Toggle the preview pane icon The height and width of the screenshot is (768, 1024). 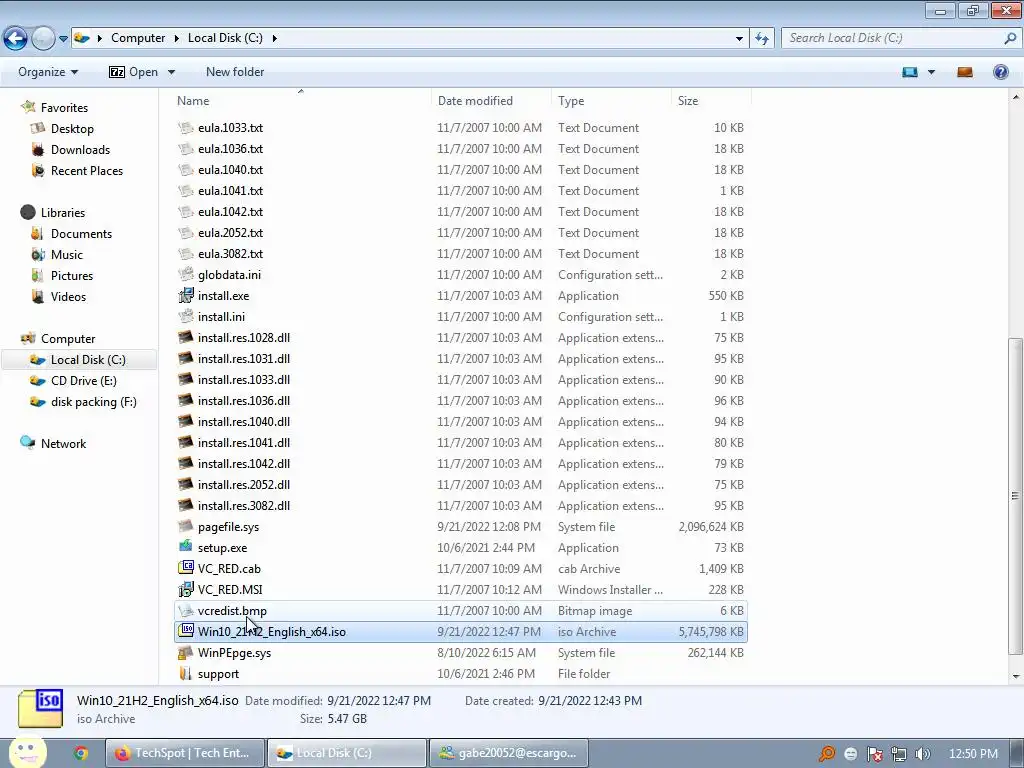pos(965,72)
